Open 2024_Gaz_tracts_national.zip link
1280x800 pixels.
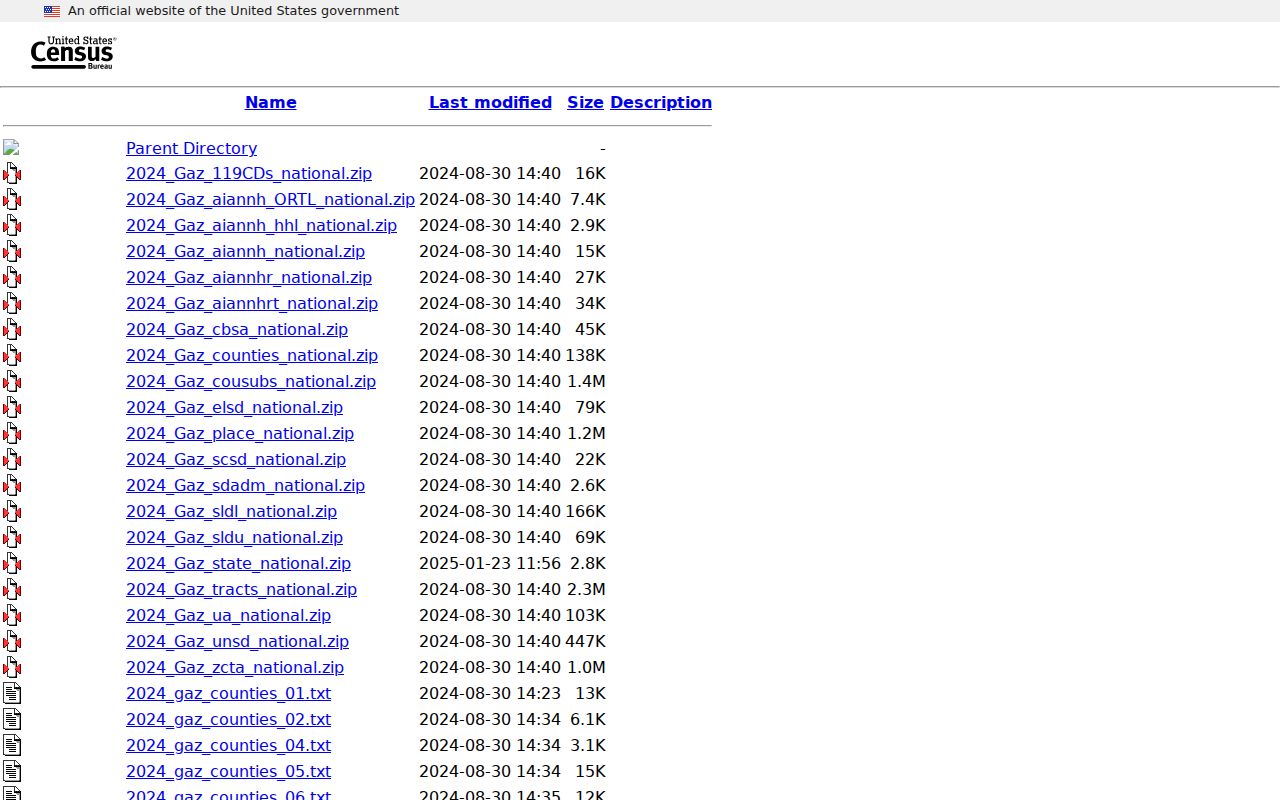pos(241,590)
